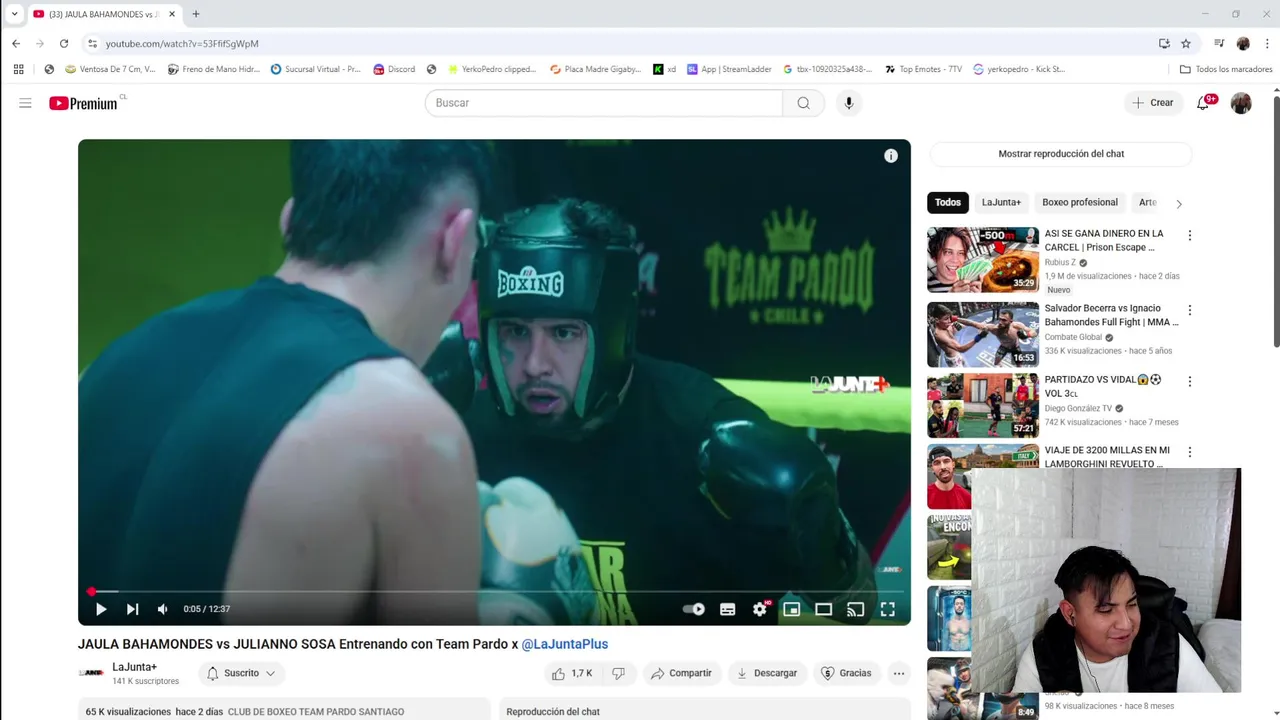
Task: Skip to next video
Action: (x=132, y=609)
